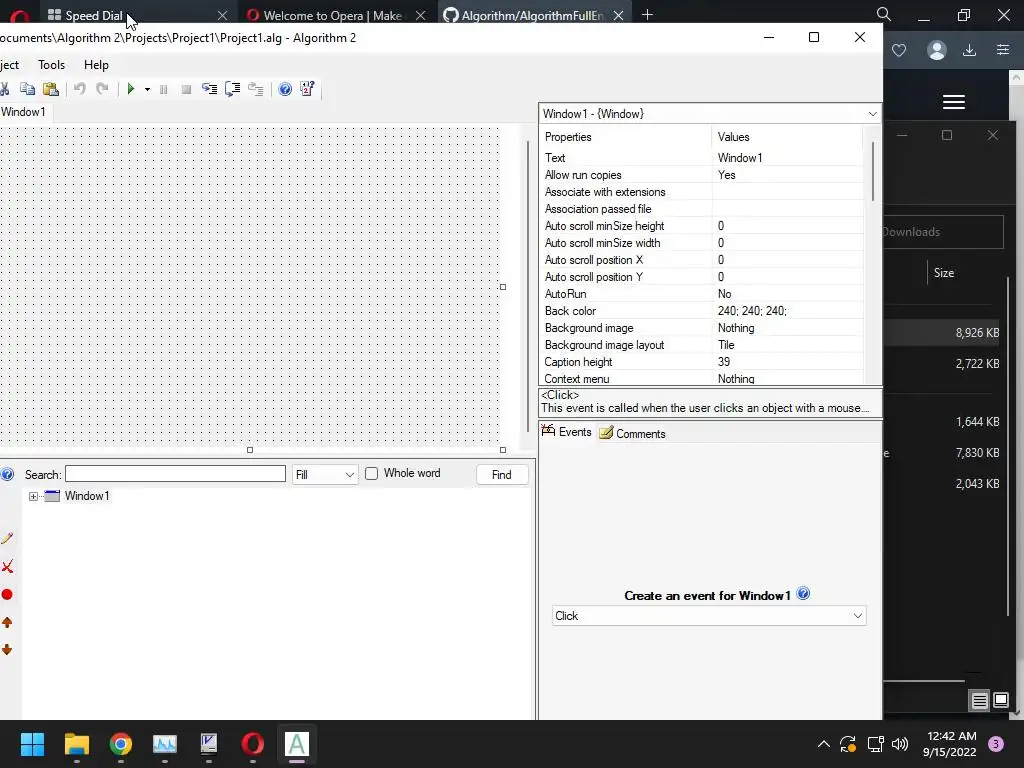Open the Tools menu
The image size is (1024, 768).
click(x=52, y=65)
